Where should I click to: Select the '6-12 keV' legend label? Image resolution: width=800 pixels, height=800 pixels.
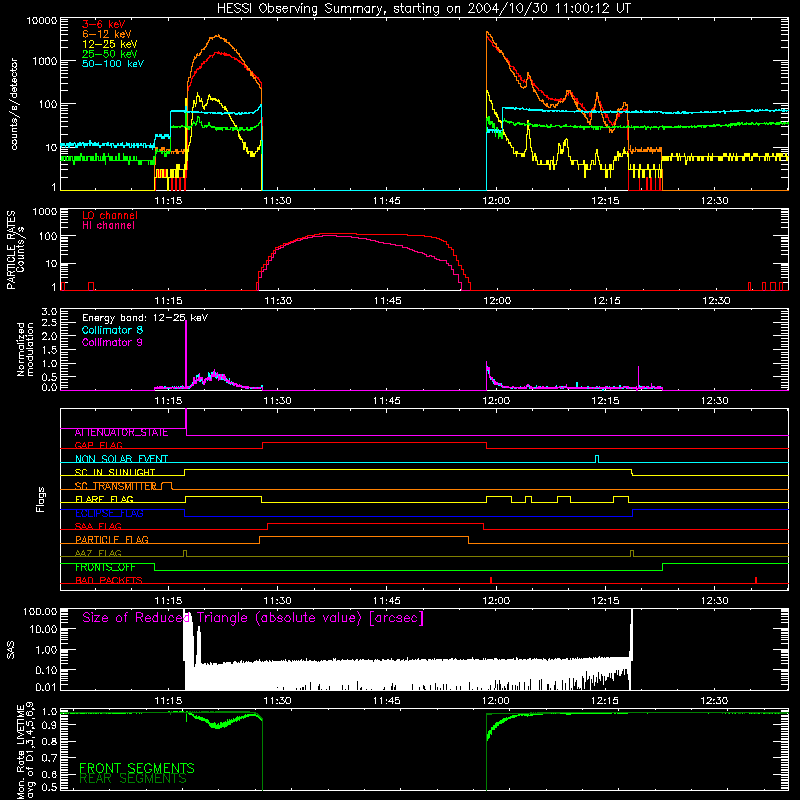point(107,34)
